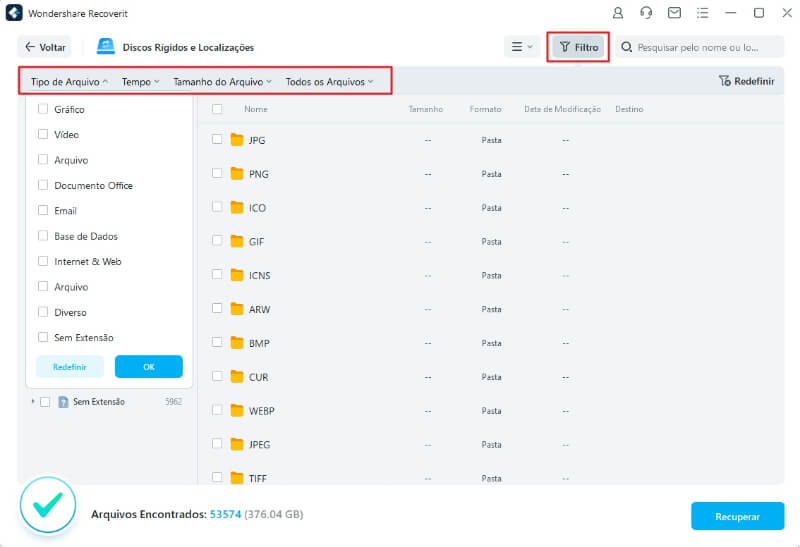Click Redefinir at top right of filter bar
The image size is (800, 547).
click(x=746, y=81)
